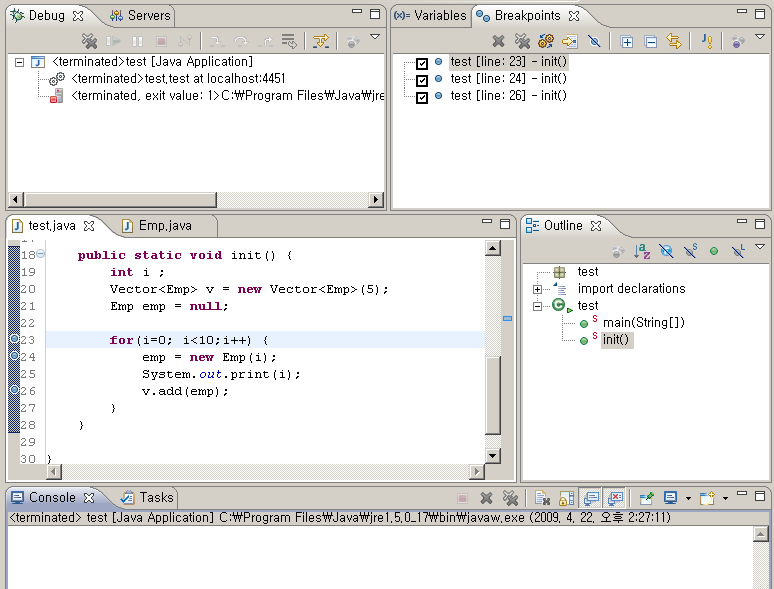Open the Display Selected Console dropdown
The image size is (774, 589).
click(x=688, y=497)
